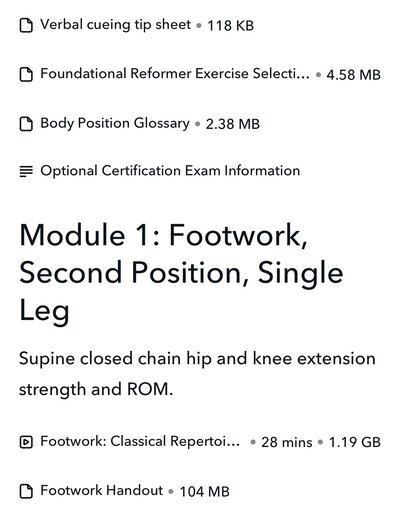400x518 pixels.
Task: Click the Verbal cueing tip sheet file icon
Action: point(26,26)
